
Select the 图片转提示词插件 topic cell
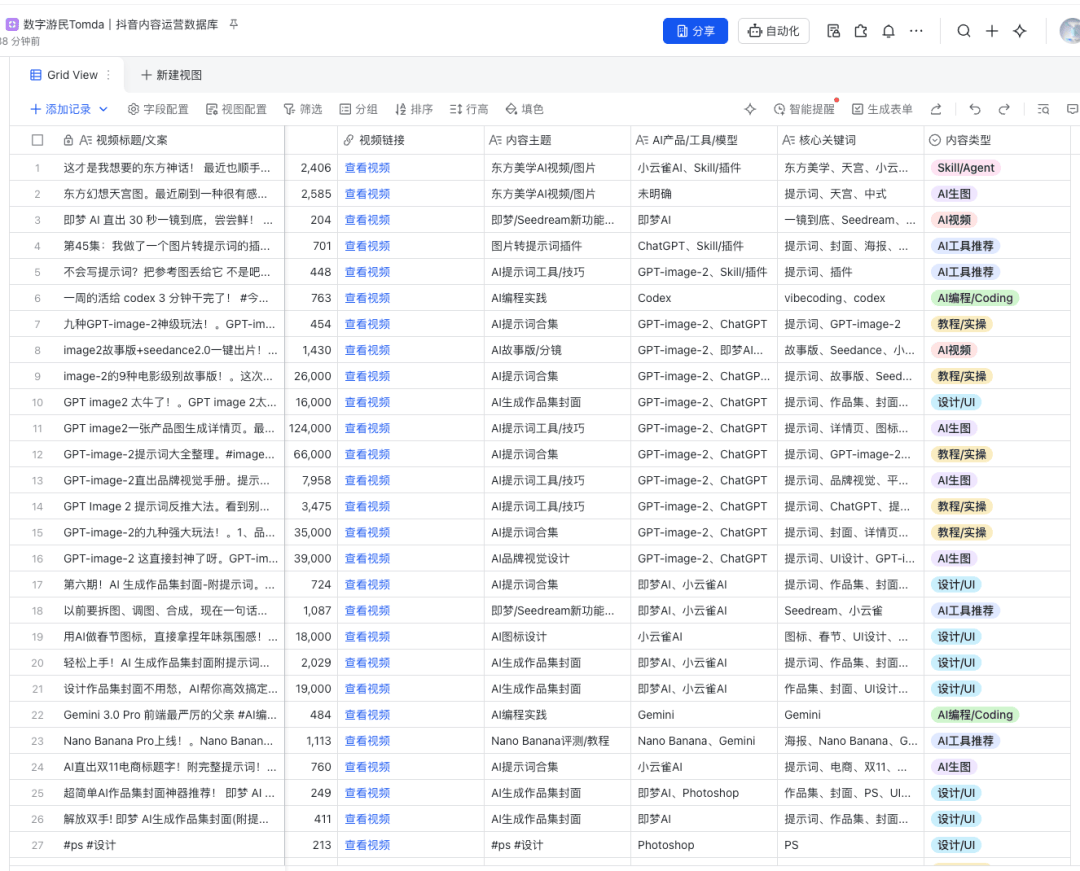[557, 246]
